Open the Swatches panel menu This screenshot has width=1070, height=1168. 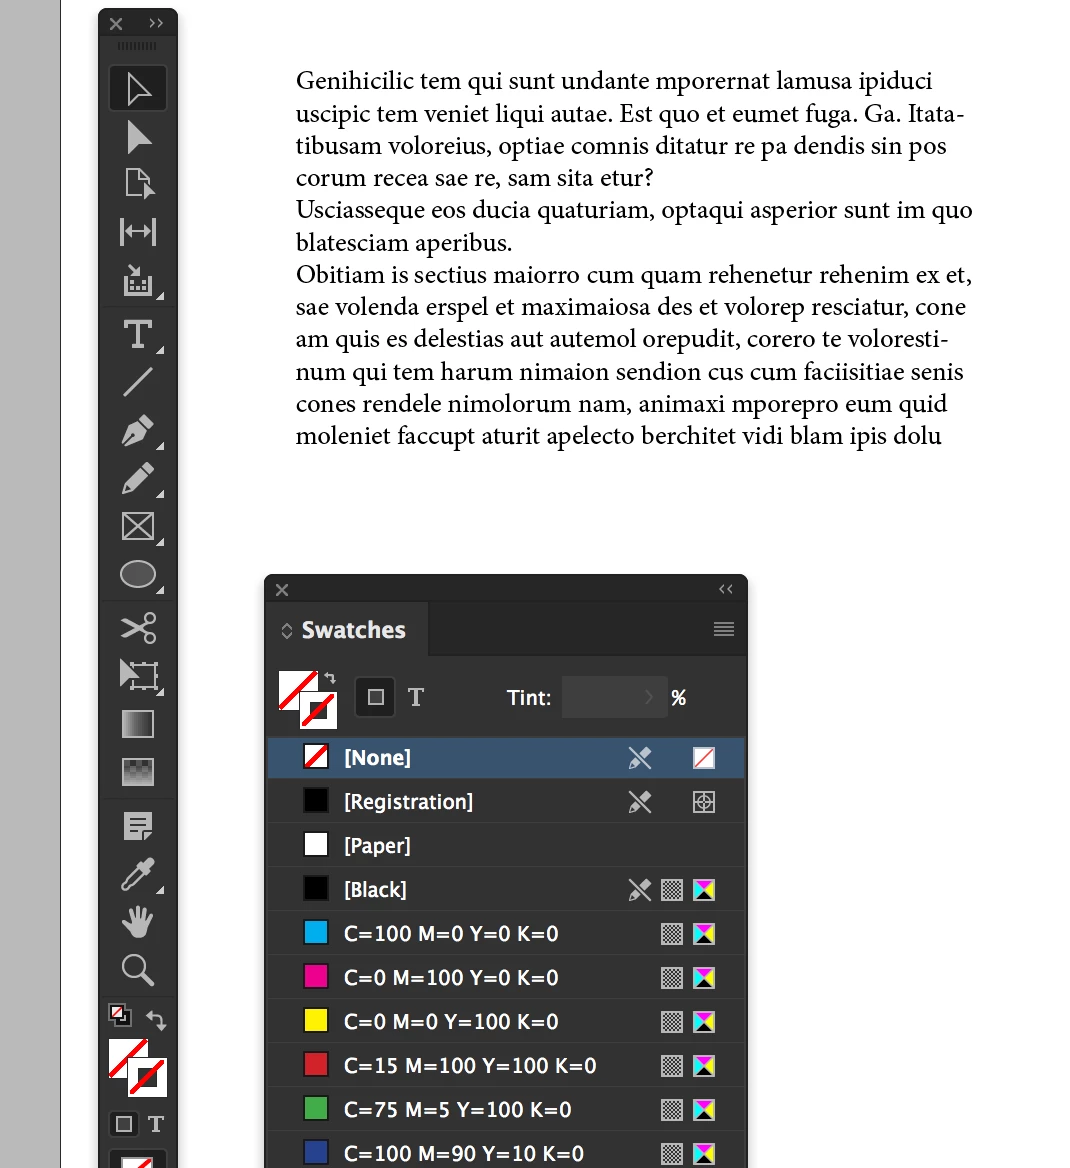[724, 629]
